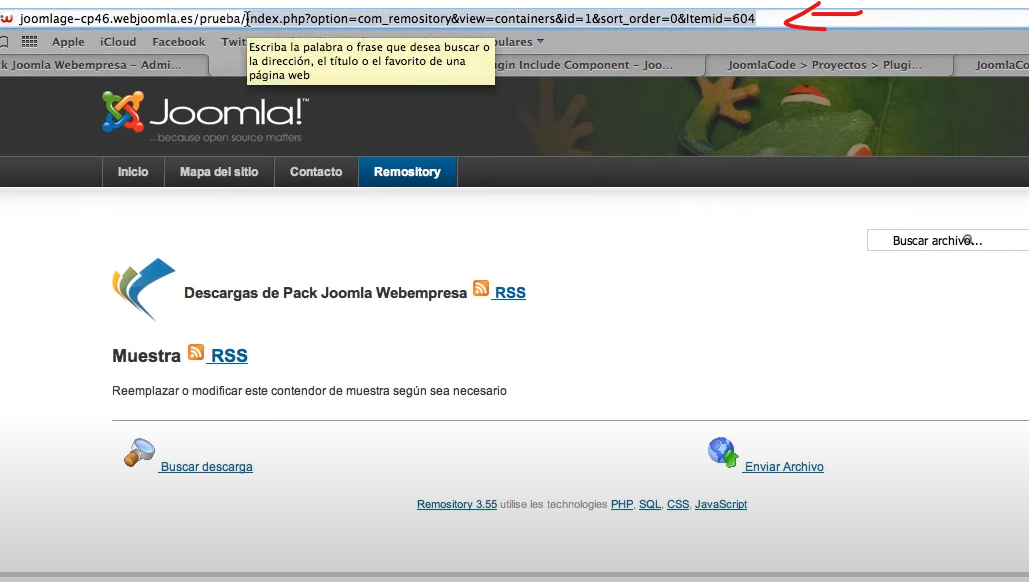Open the Buscar descarga link
1029x582 pixels.
pos(206,467)
